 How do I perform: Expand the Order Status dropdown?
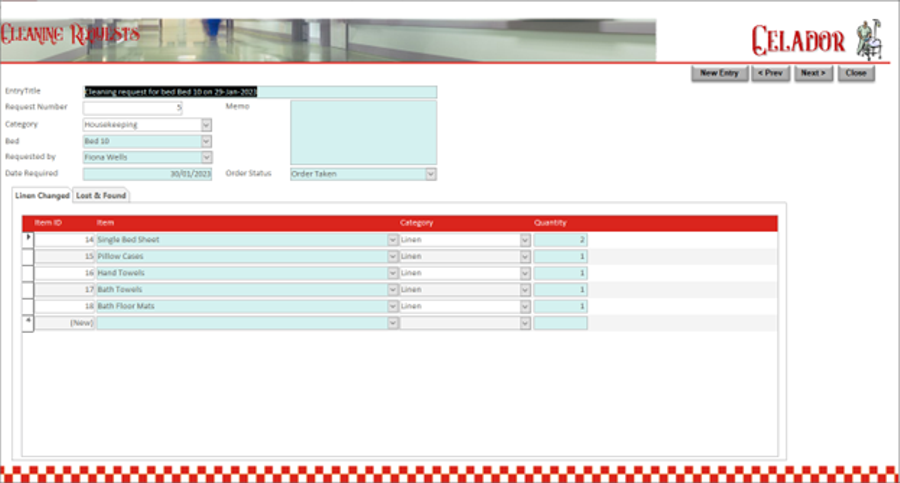pyautogui.click(x=431, y=174)
